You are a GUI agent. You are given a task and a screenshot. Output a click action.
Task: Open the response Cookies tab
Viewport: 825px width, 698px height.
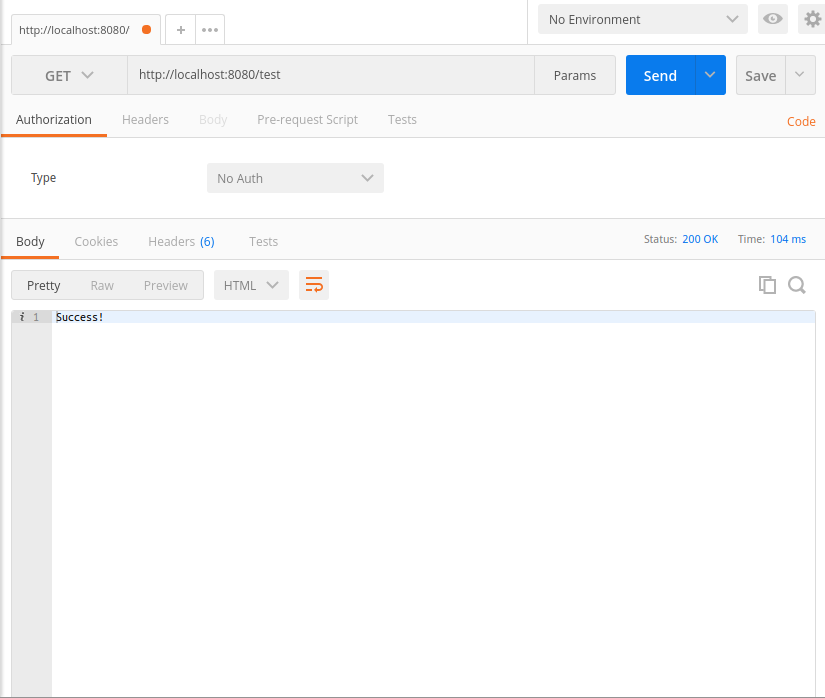[x=96, y=241]
